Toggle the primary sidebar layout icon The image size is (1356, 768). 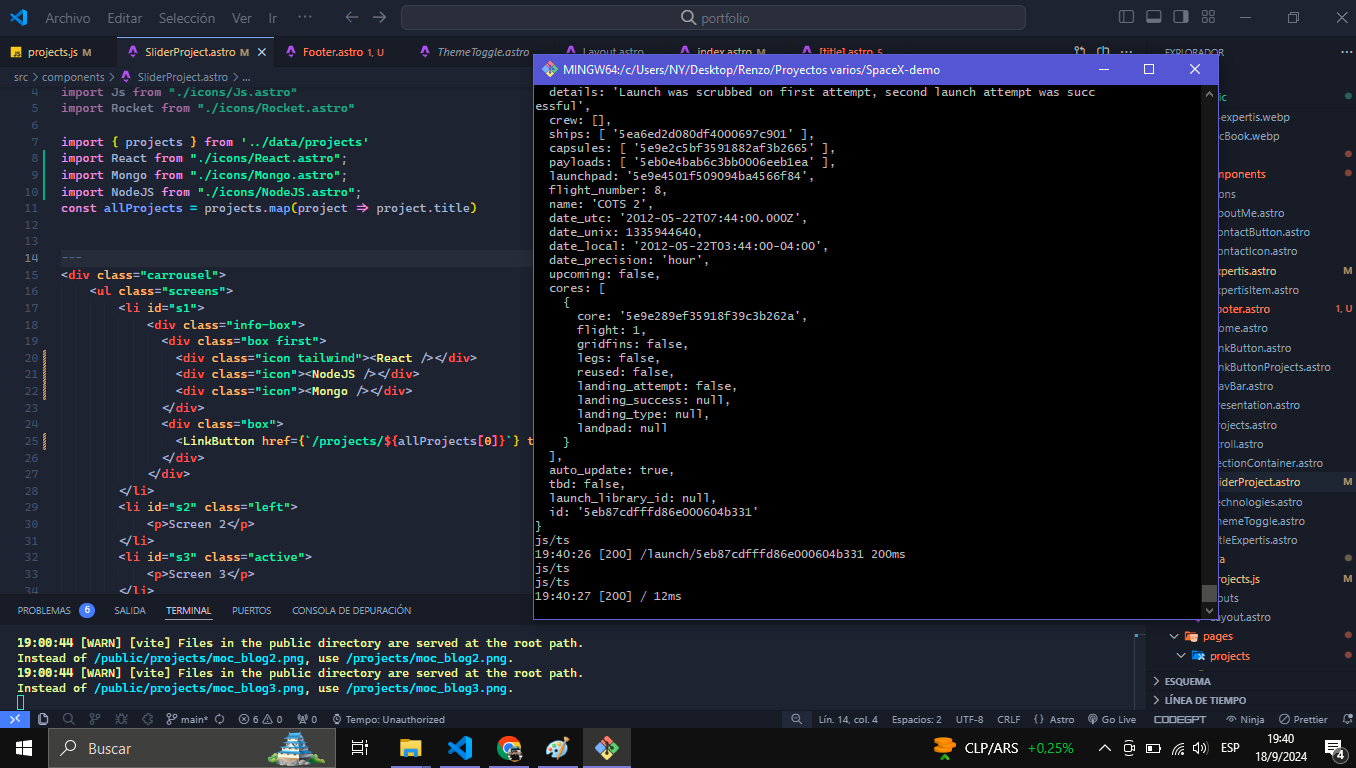click(x=1127, y=17)
